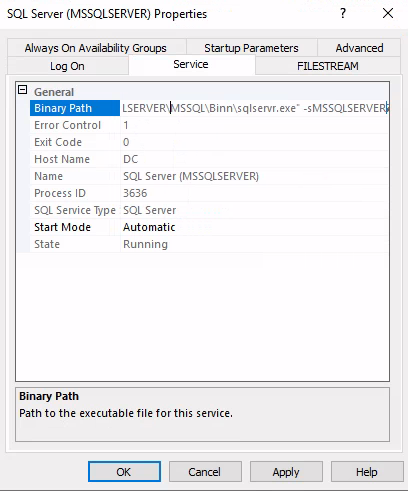Screen dimensions: 408x491
Task: Click the Automatic start mode value
Action: [x=149, y=227]
